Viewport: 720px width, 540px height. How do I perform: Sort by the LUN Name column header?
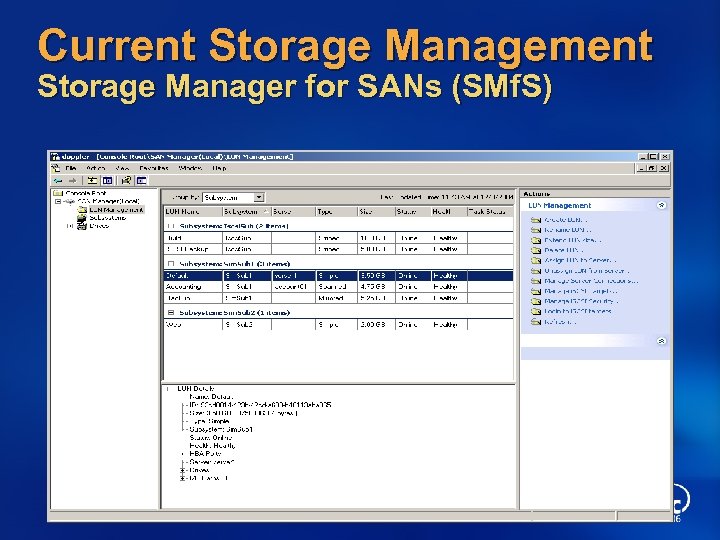[193, 212]
